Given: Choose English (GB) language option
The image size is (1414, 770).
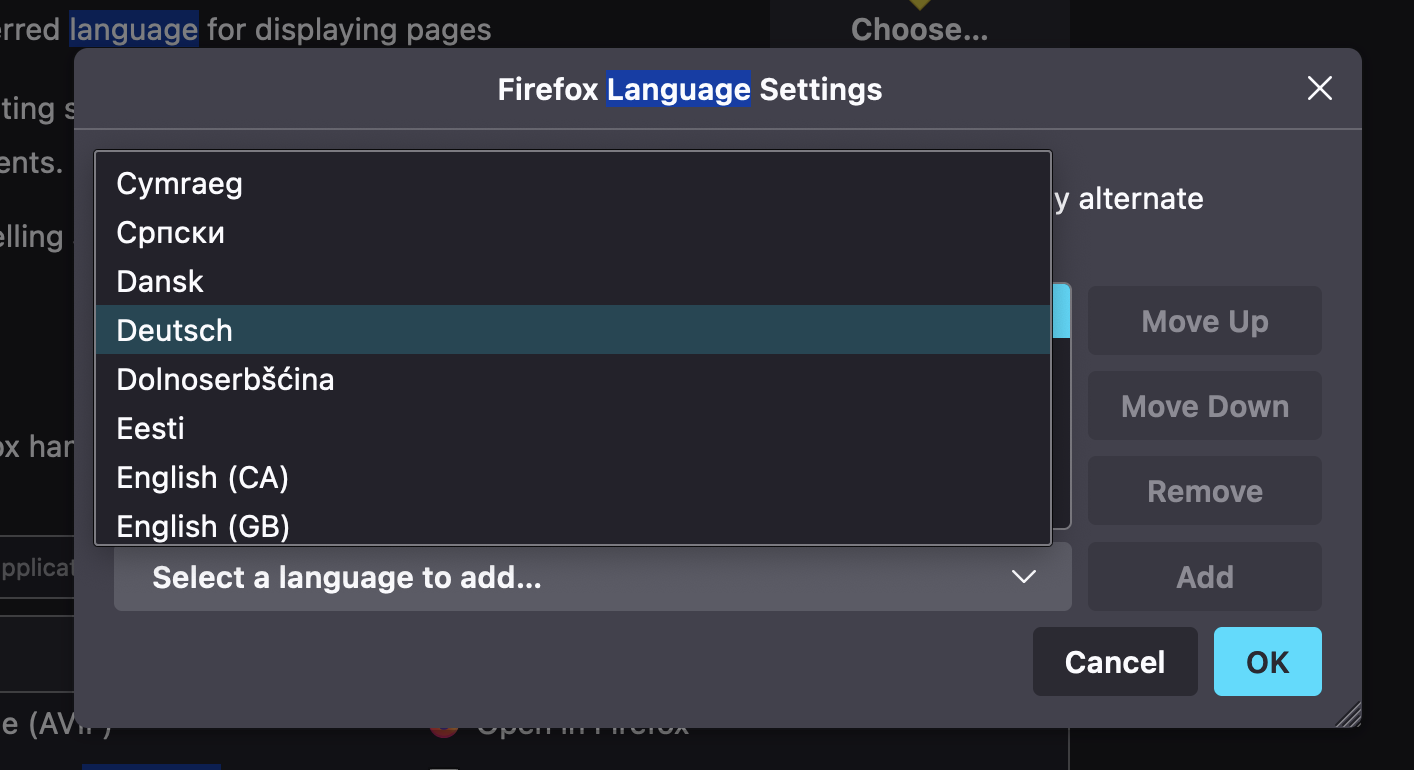Looking at the screenshot, I should click(x=203, y=525).
